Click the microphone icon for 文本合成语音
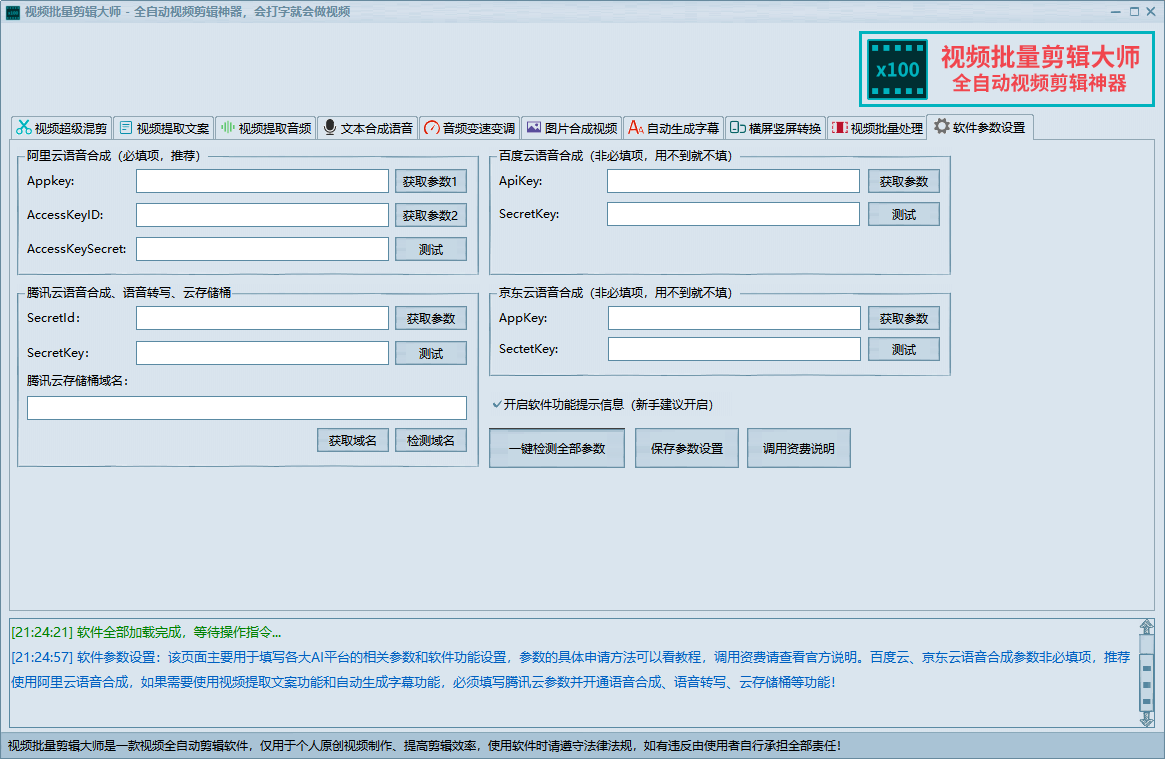The image size is (1165, 759). point(330,128)
